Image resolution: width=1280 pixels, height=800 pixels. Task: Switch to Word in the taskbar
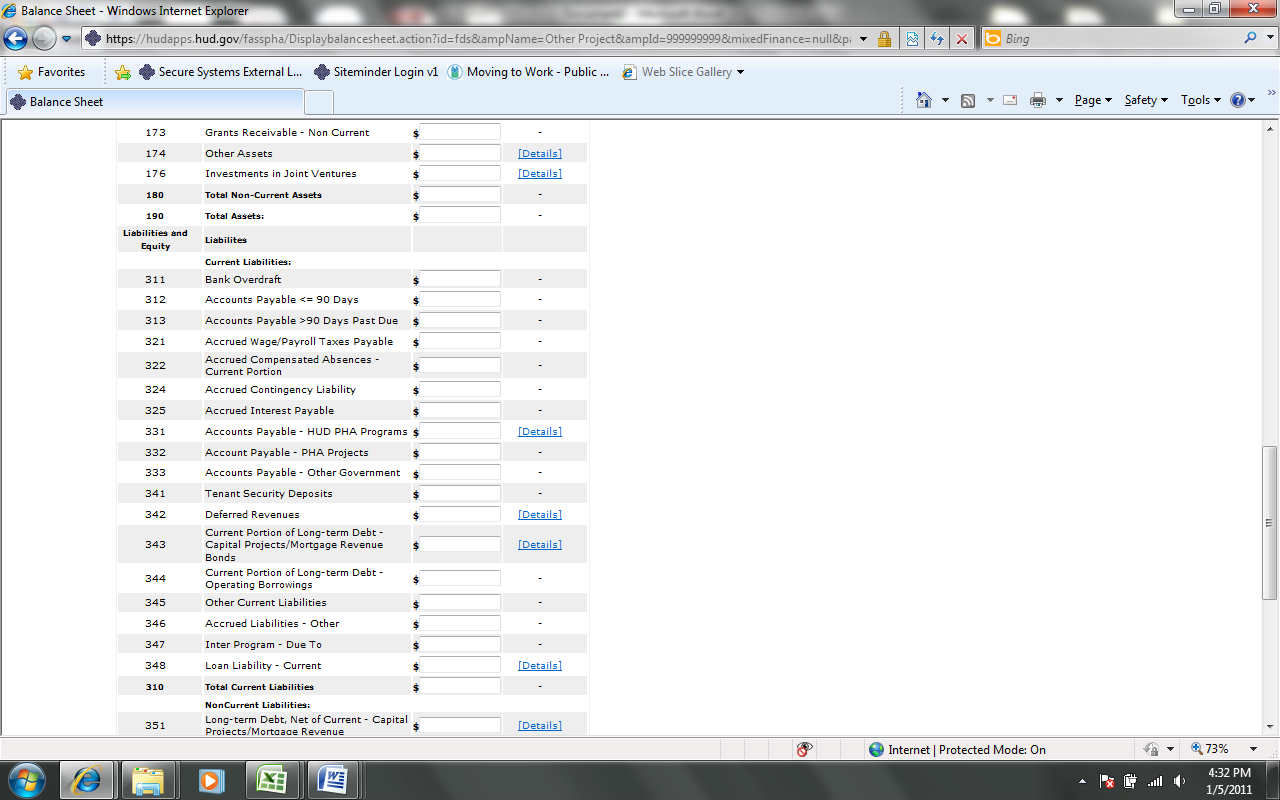point(334,780)
